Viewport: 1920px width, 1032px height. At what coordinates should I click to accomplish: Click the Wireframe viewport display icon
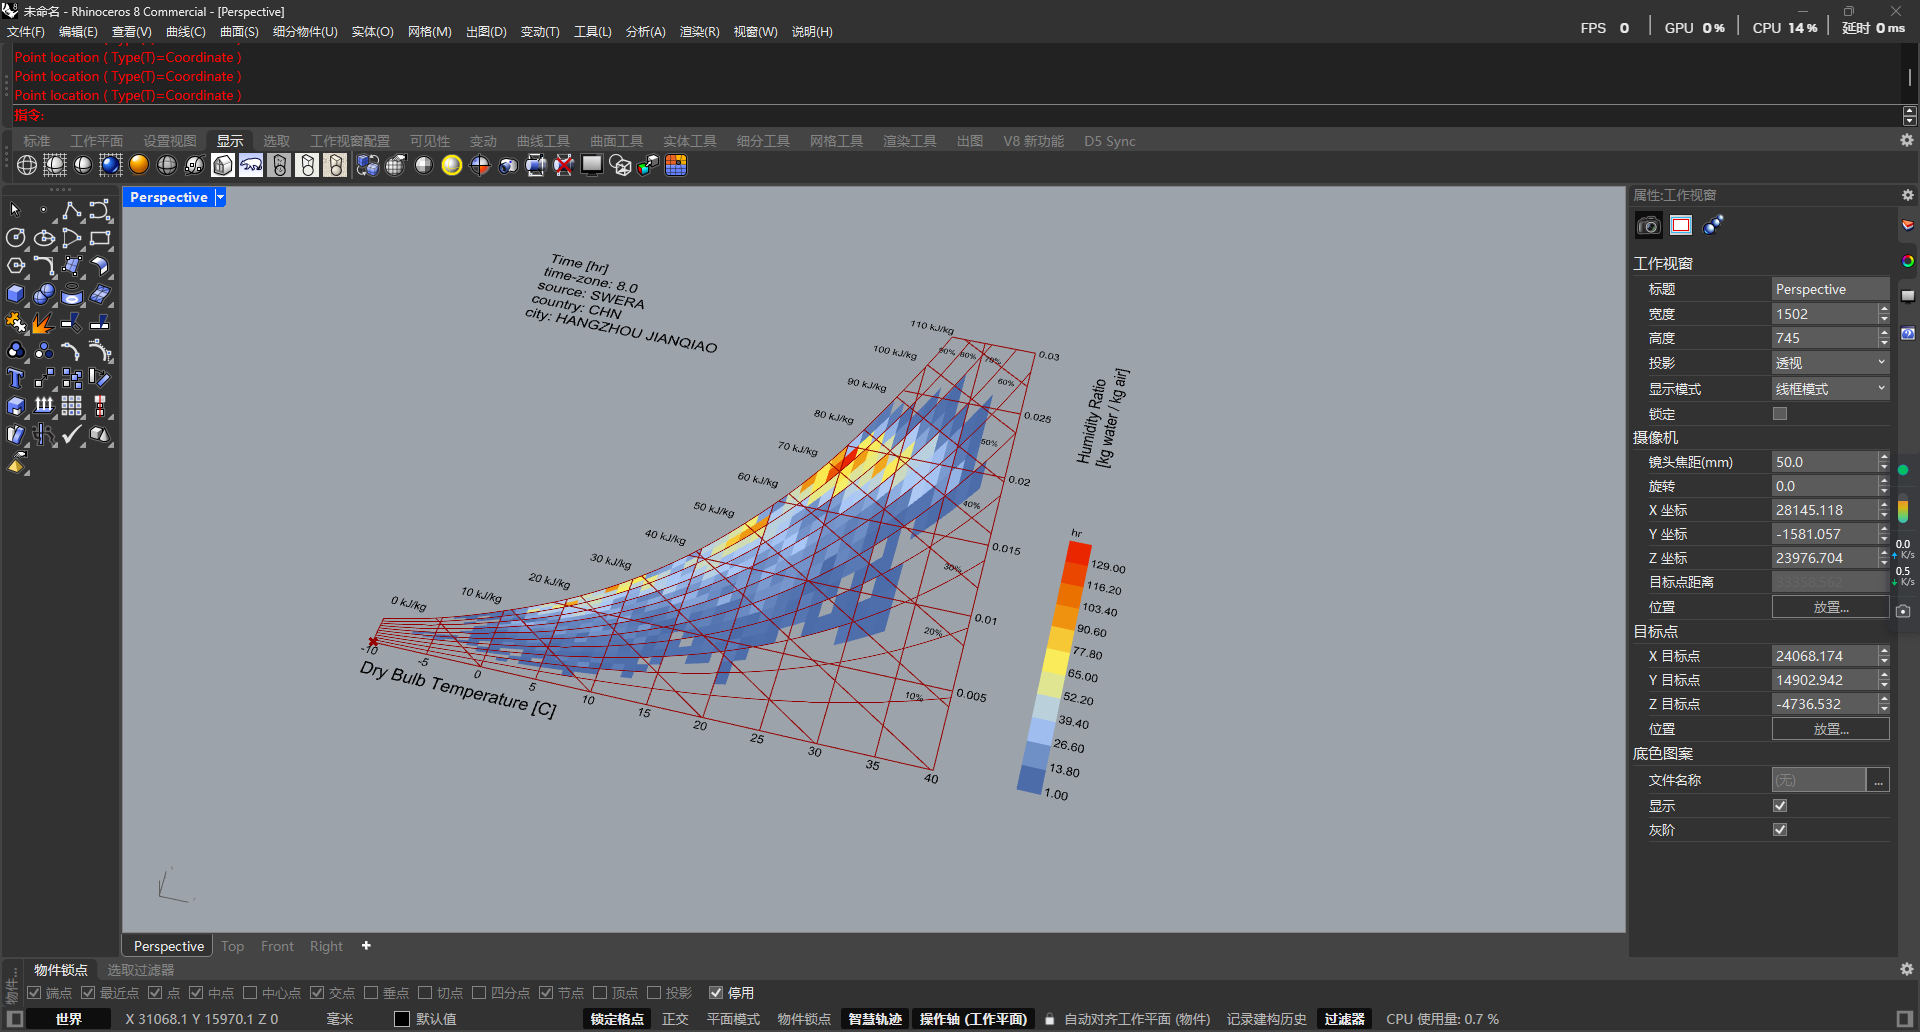[27, 165]
